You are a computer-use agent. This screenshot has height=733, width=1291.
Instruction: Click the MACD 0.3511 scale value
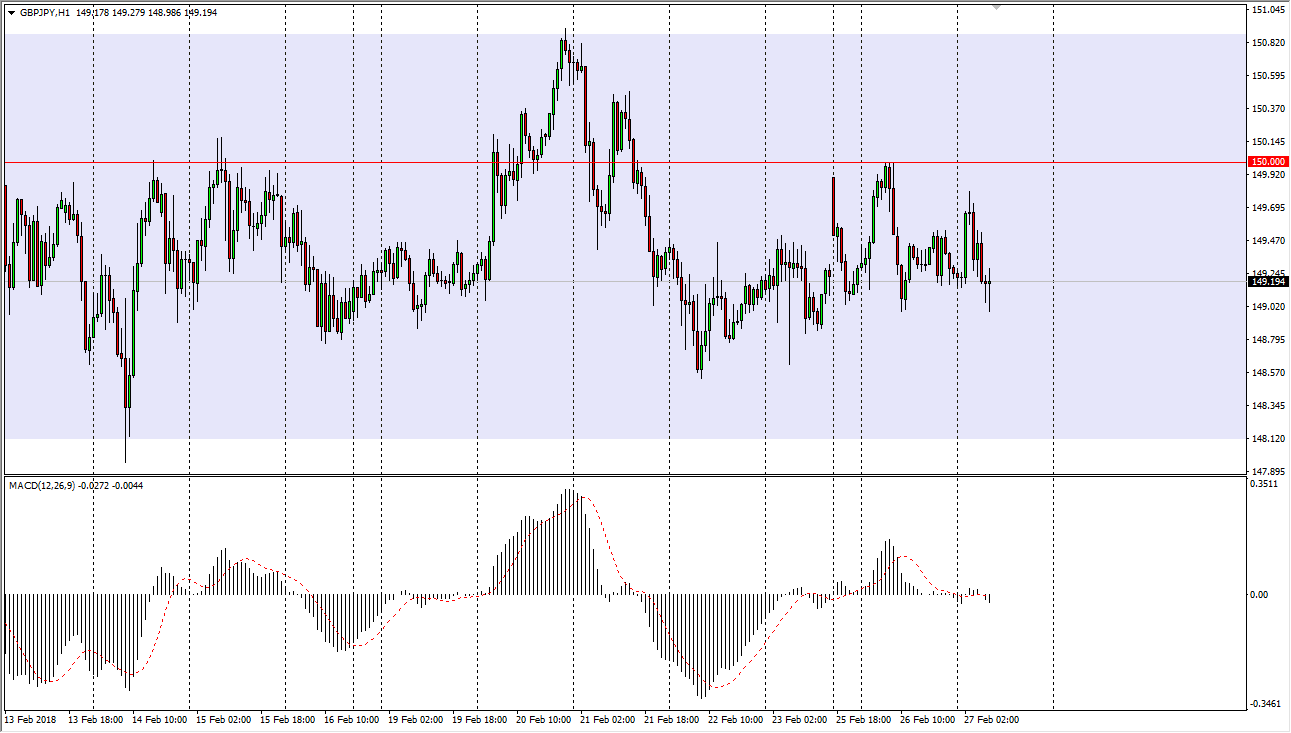pos(1266,484)
